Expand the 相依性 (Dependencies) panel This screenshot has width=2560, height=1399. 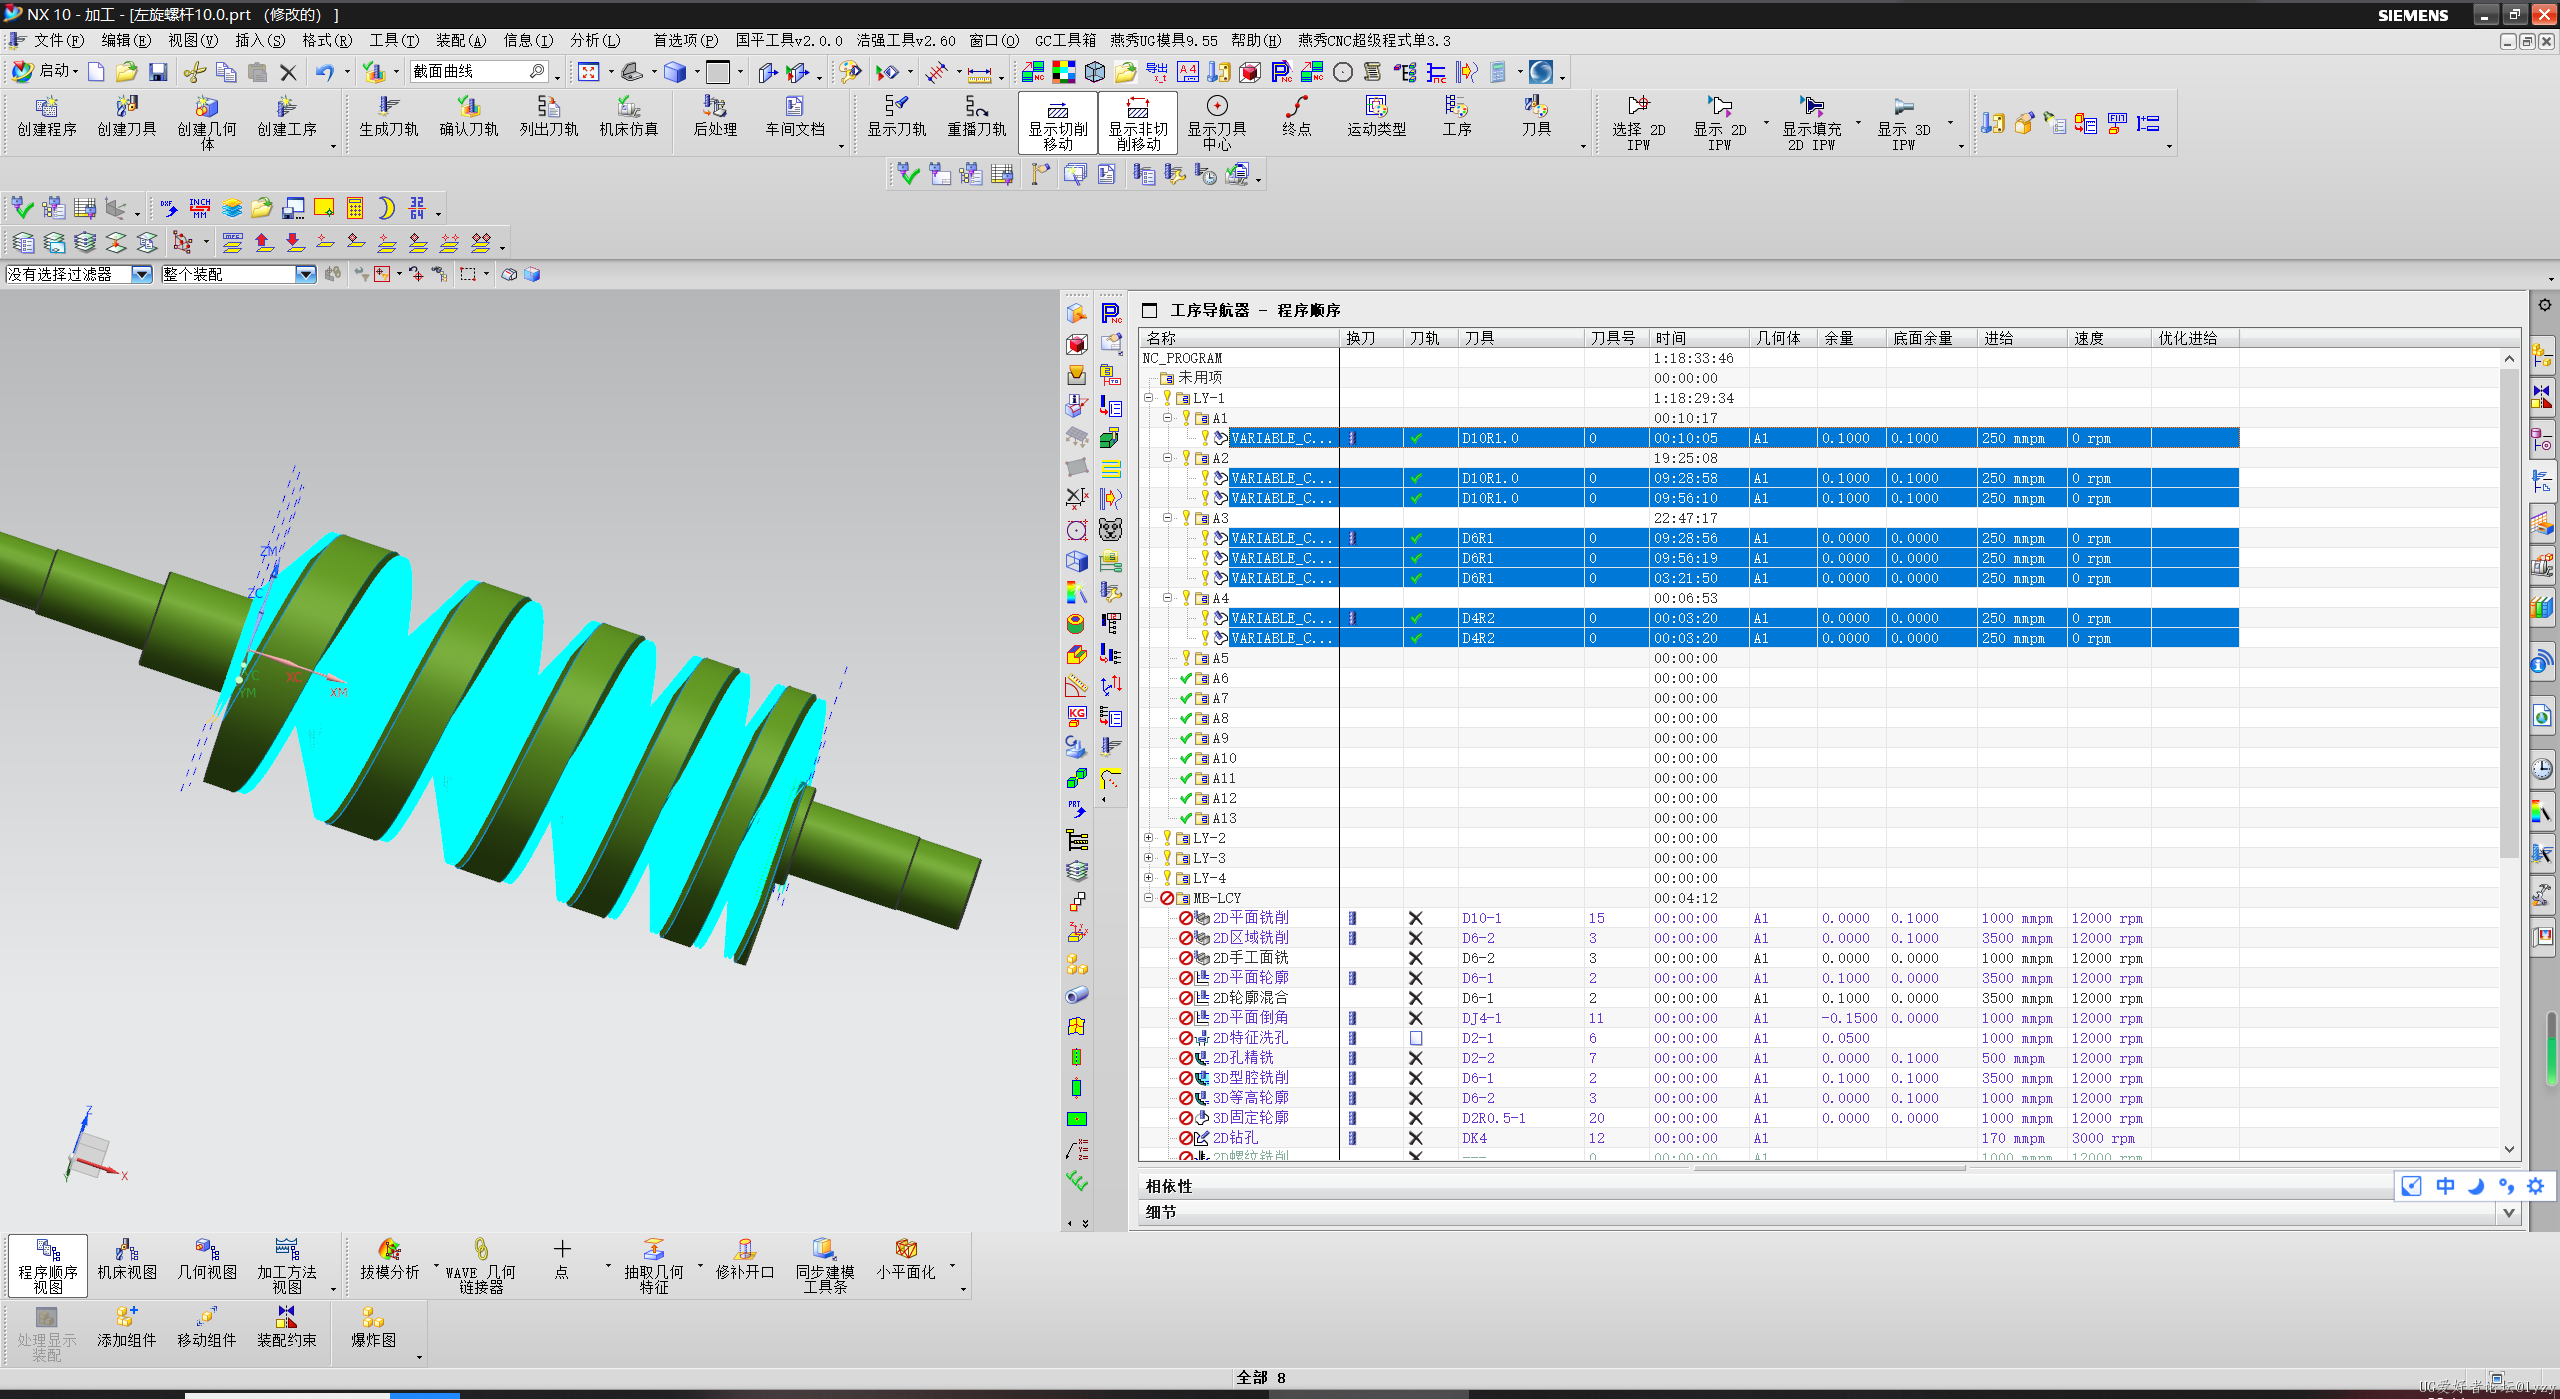(1828, 1186)
